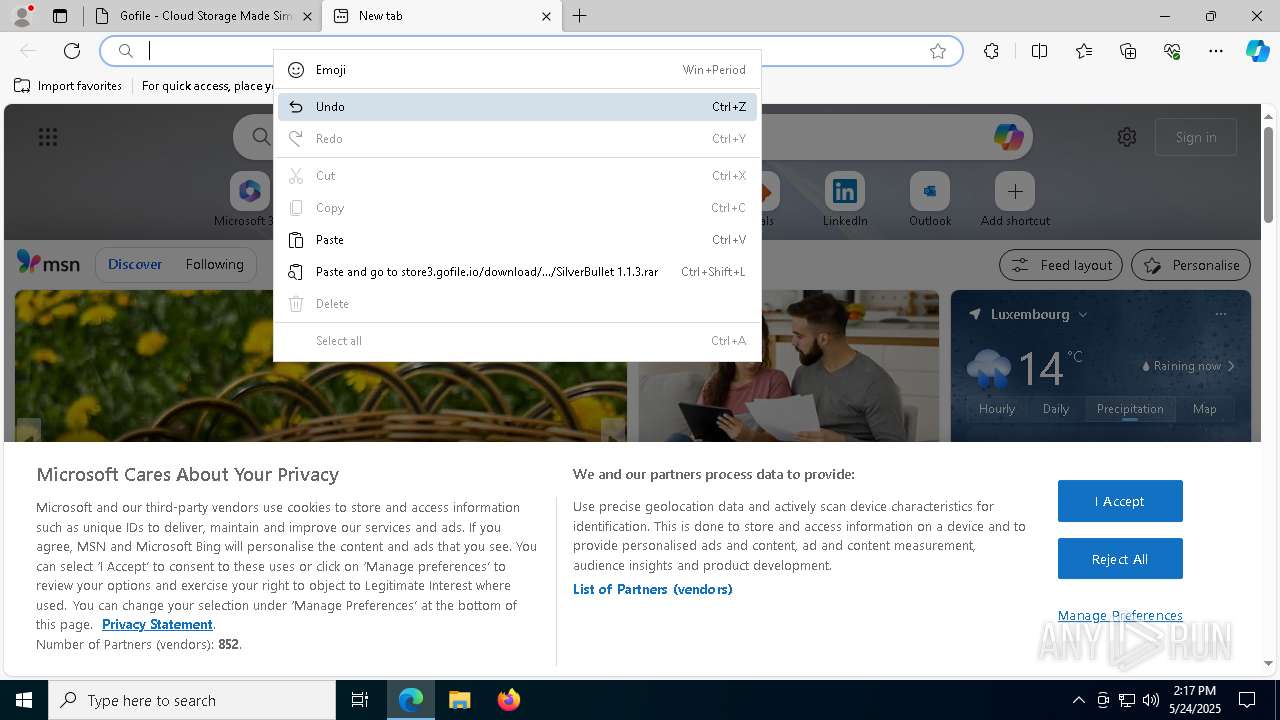The height and width of the screenshot is (720, 1280).
Task: Open File Explorer from taskbar
Action: coord(459,700)
